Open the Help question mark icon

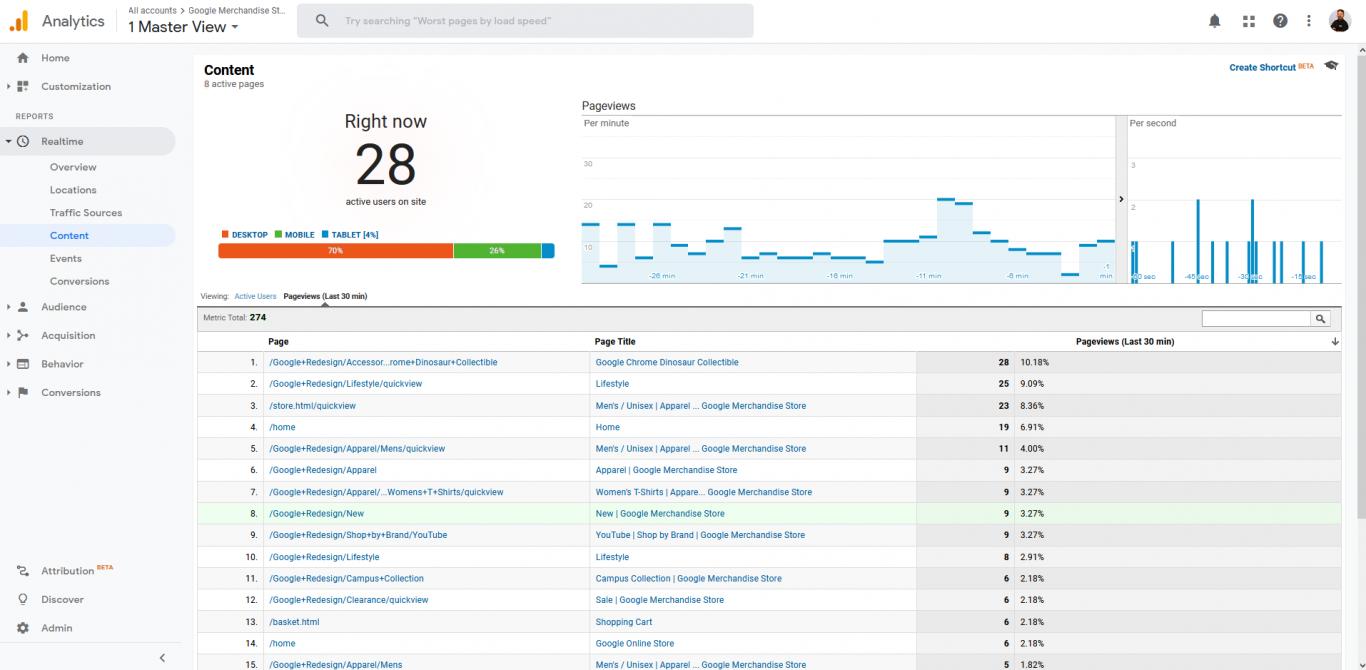coord(1280,20)
